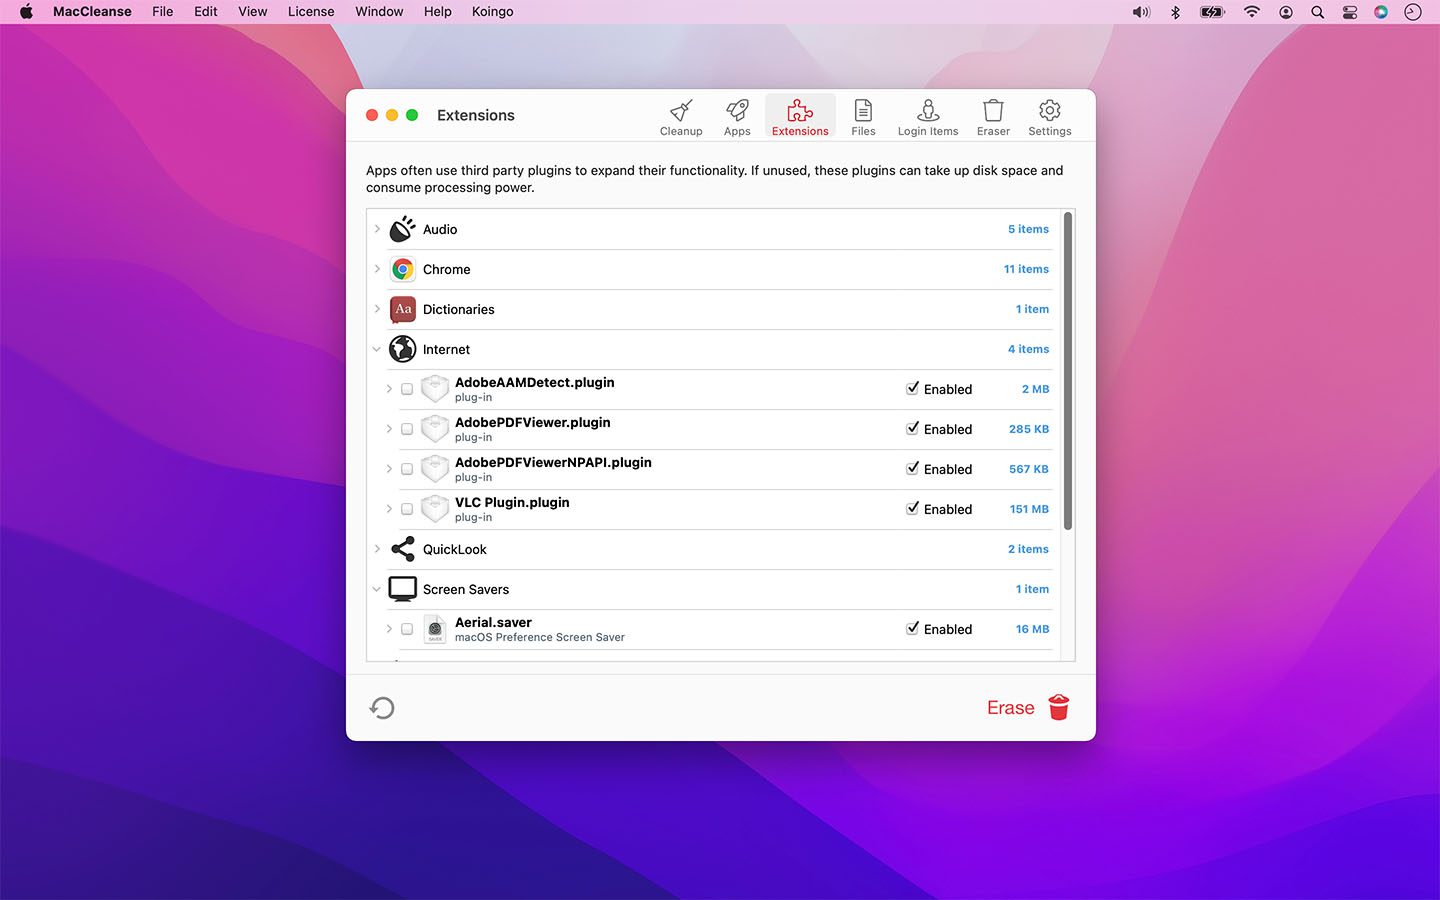The image size is (1440, 900).
Task: Click the Erase button text
Action: [x=1010, y=708]
